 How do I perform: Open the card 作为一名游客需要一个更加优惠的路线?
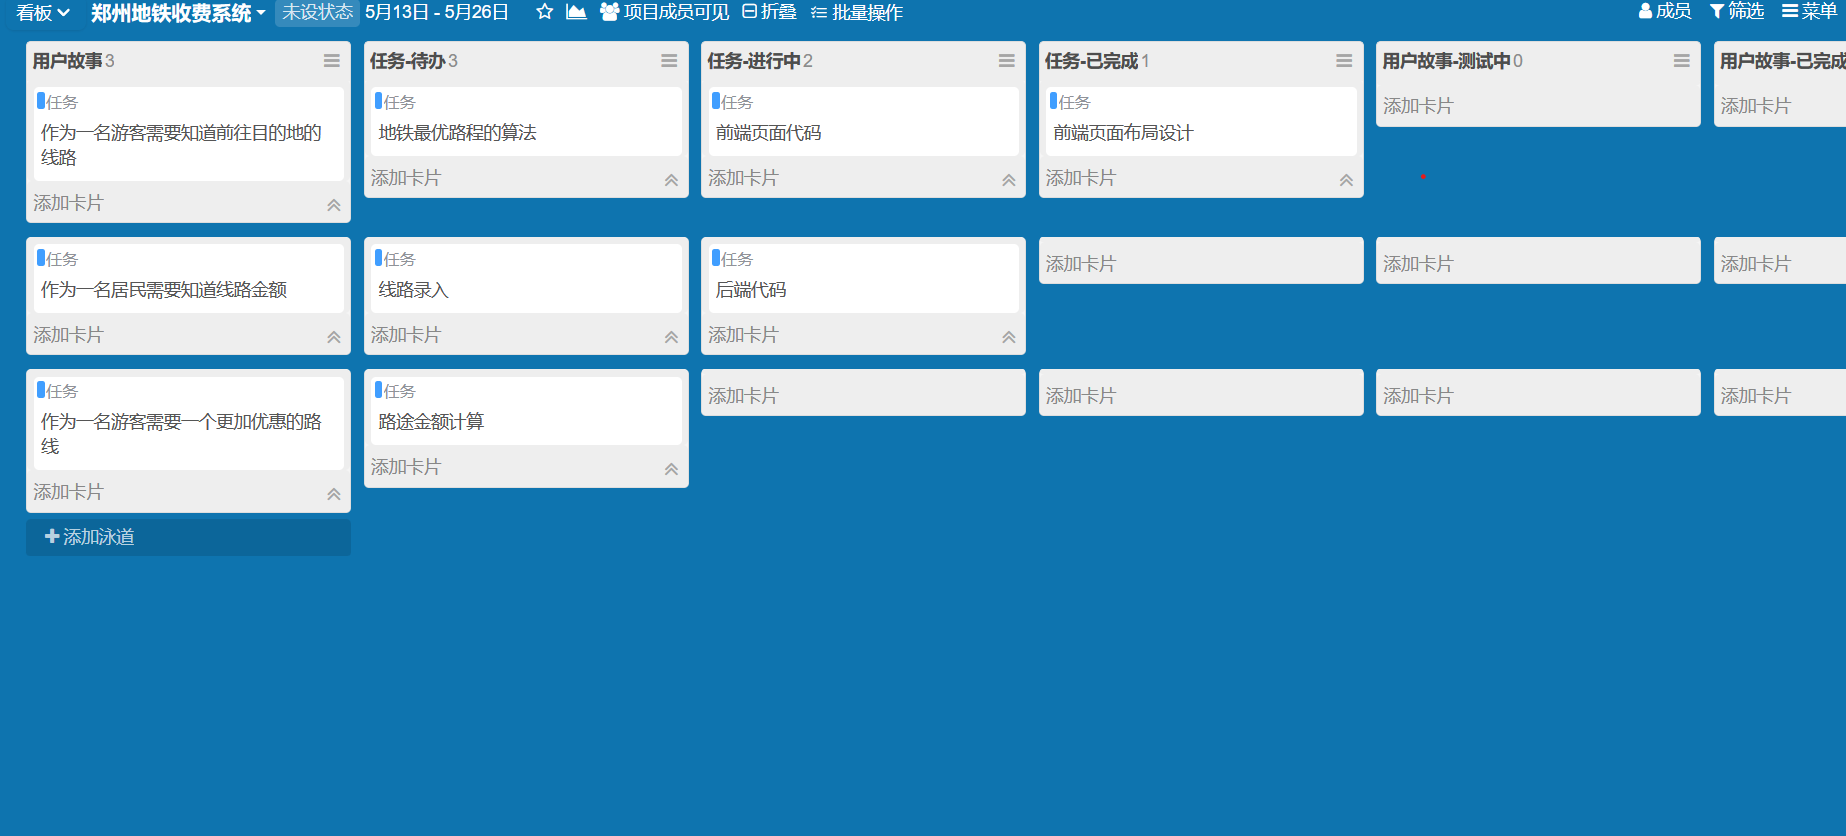(189, 423)
